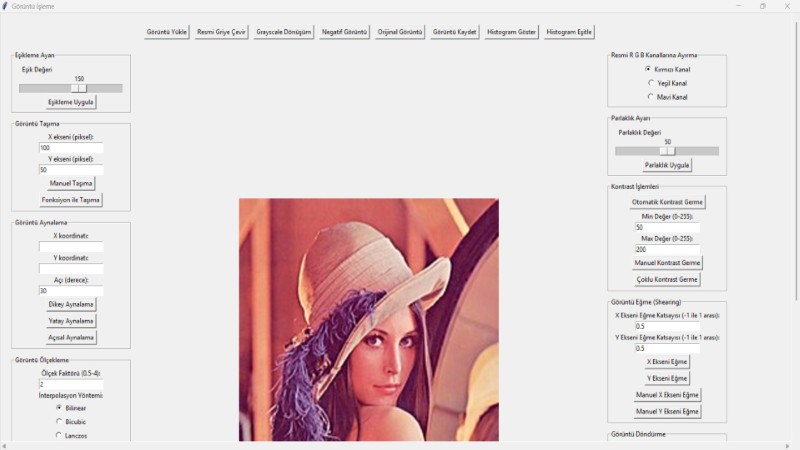Show histogram with Histogram Göster
The image size is (800, 450).
pyautogui.click(x=510, y=32)
